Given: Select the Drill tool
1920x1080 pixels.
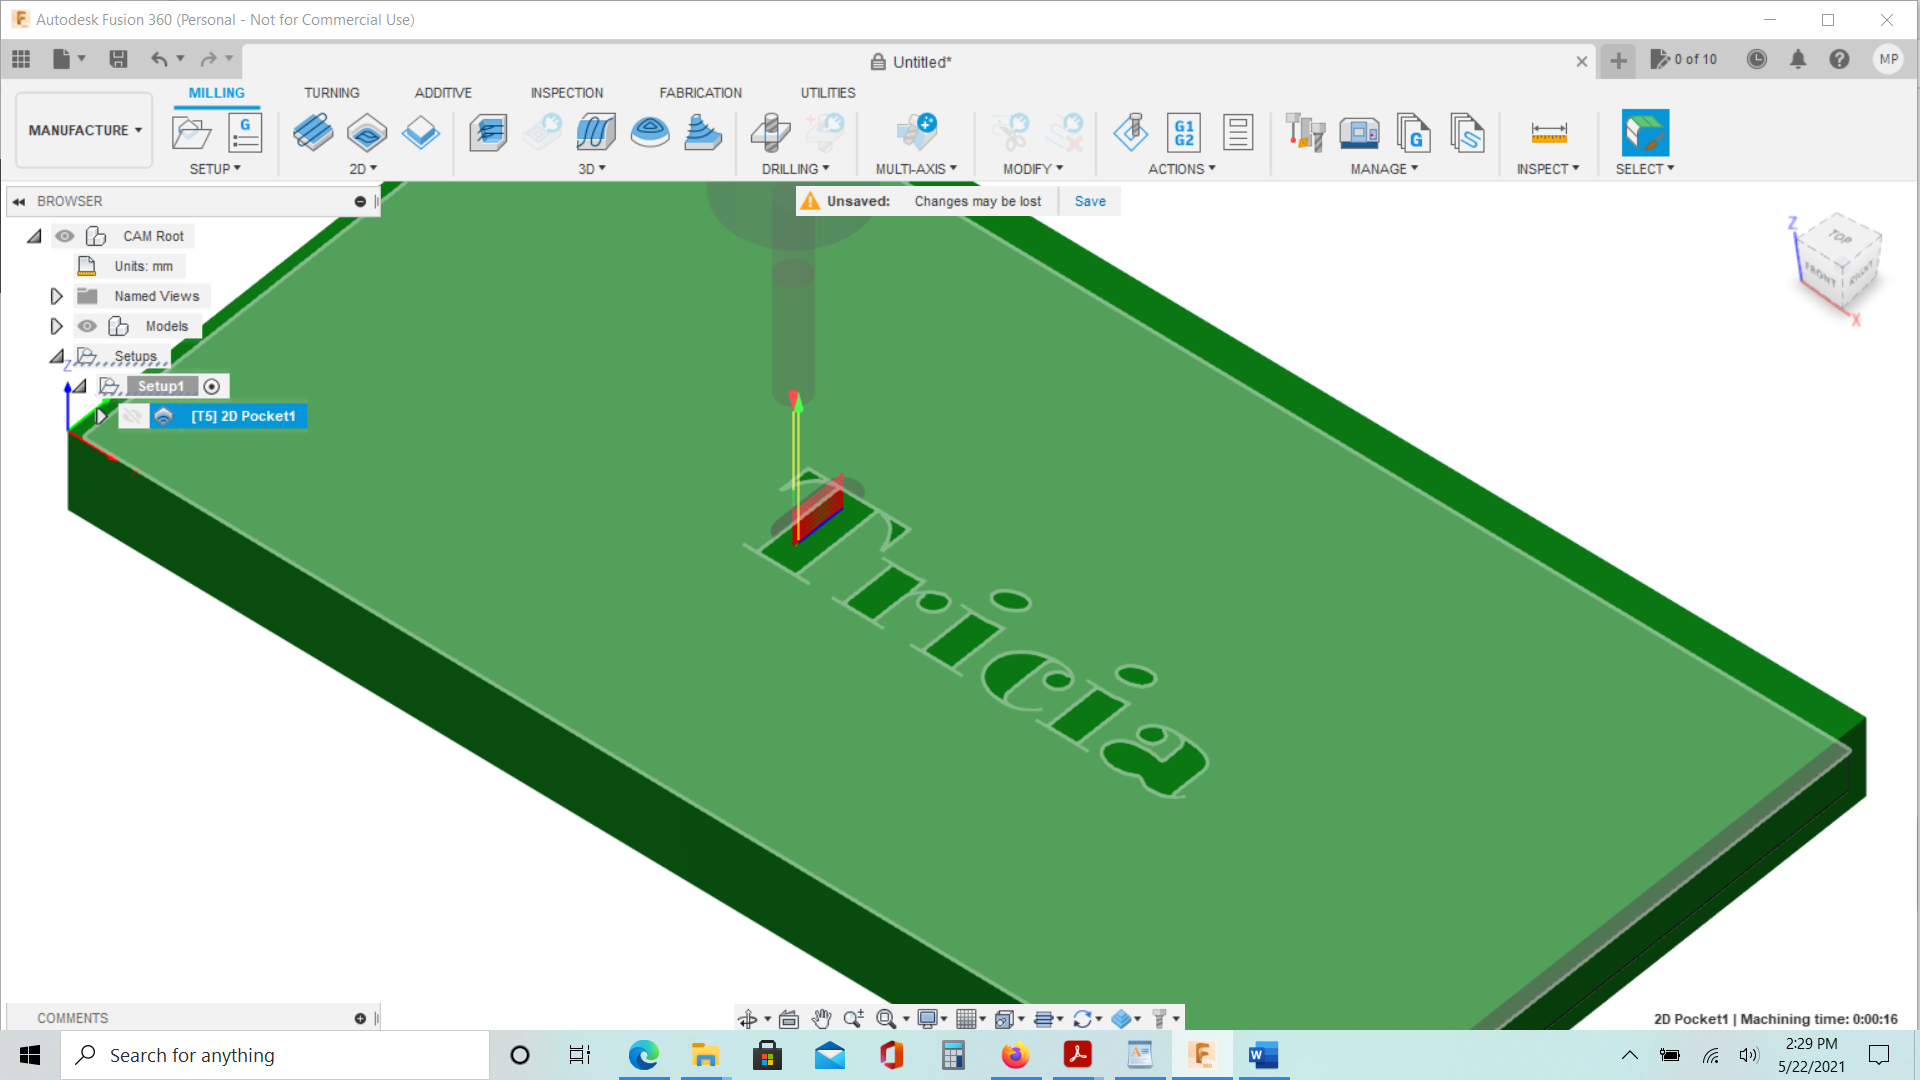Looking at the screenshot, I should [x=770, y=132].
